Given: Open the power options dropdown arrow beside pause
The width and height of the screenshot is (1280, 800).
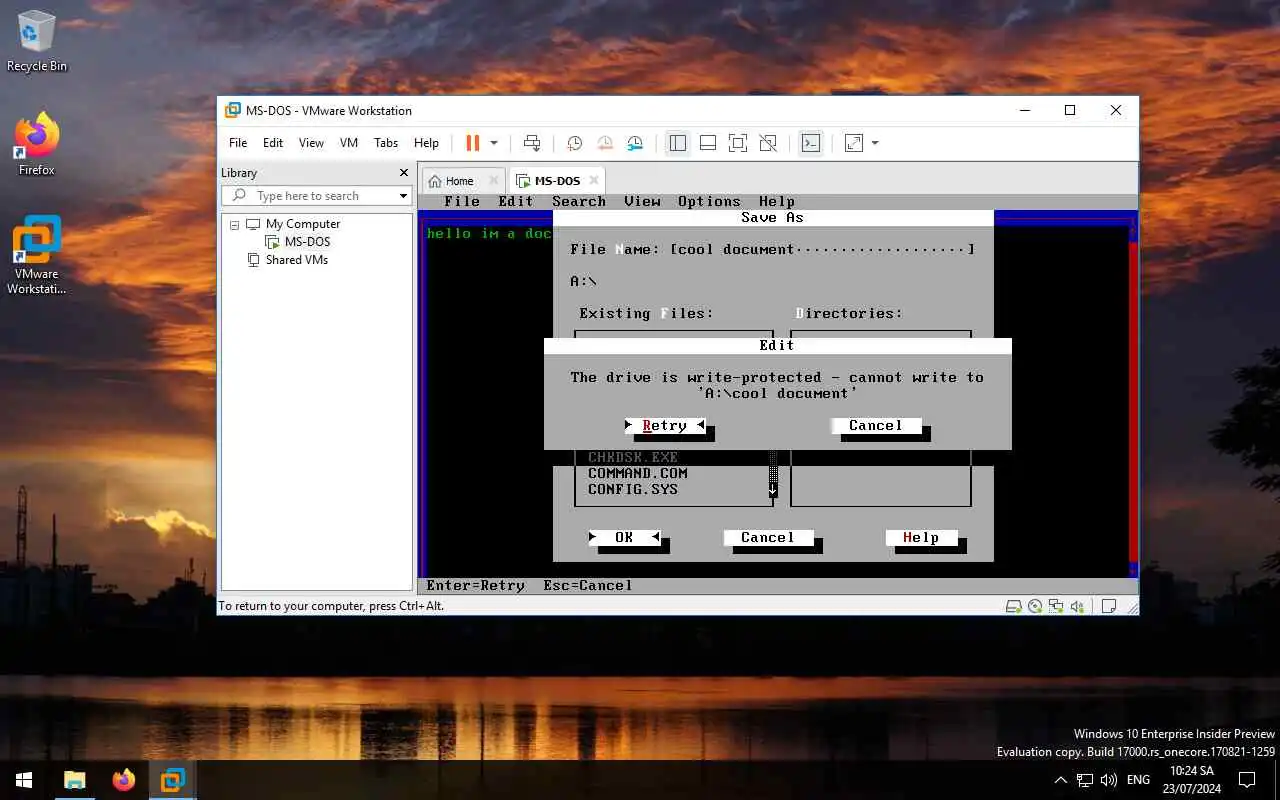Looking at the screenshot, I should [x=493, y=143].
